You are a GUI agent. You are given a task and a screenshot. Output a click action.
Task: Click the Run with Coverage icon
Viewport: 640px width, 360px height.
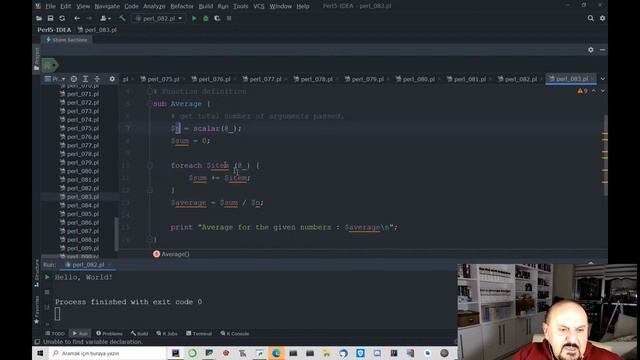tap(217, 18)
